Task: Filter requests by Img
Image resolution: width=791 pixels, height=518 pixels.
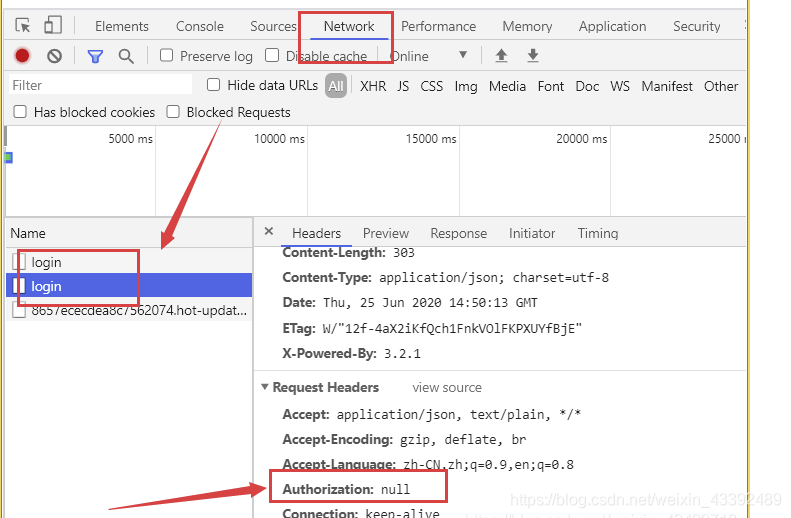Action: 466,86
